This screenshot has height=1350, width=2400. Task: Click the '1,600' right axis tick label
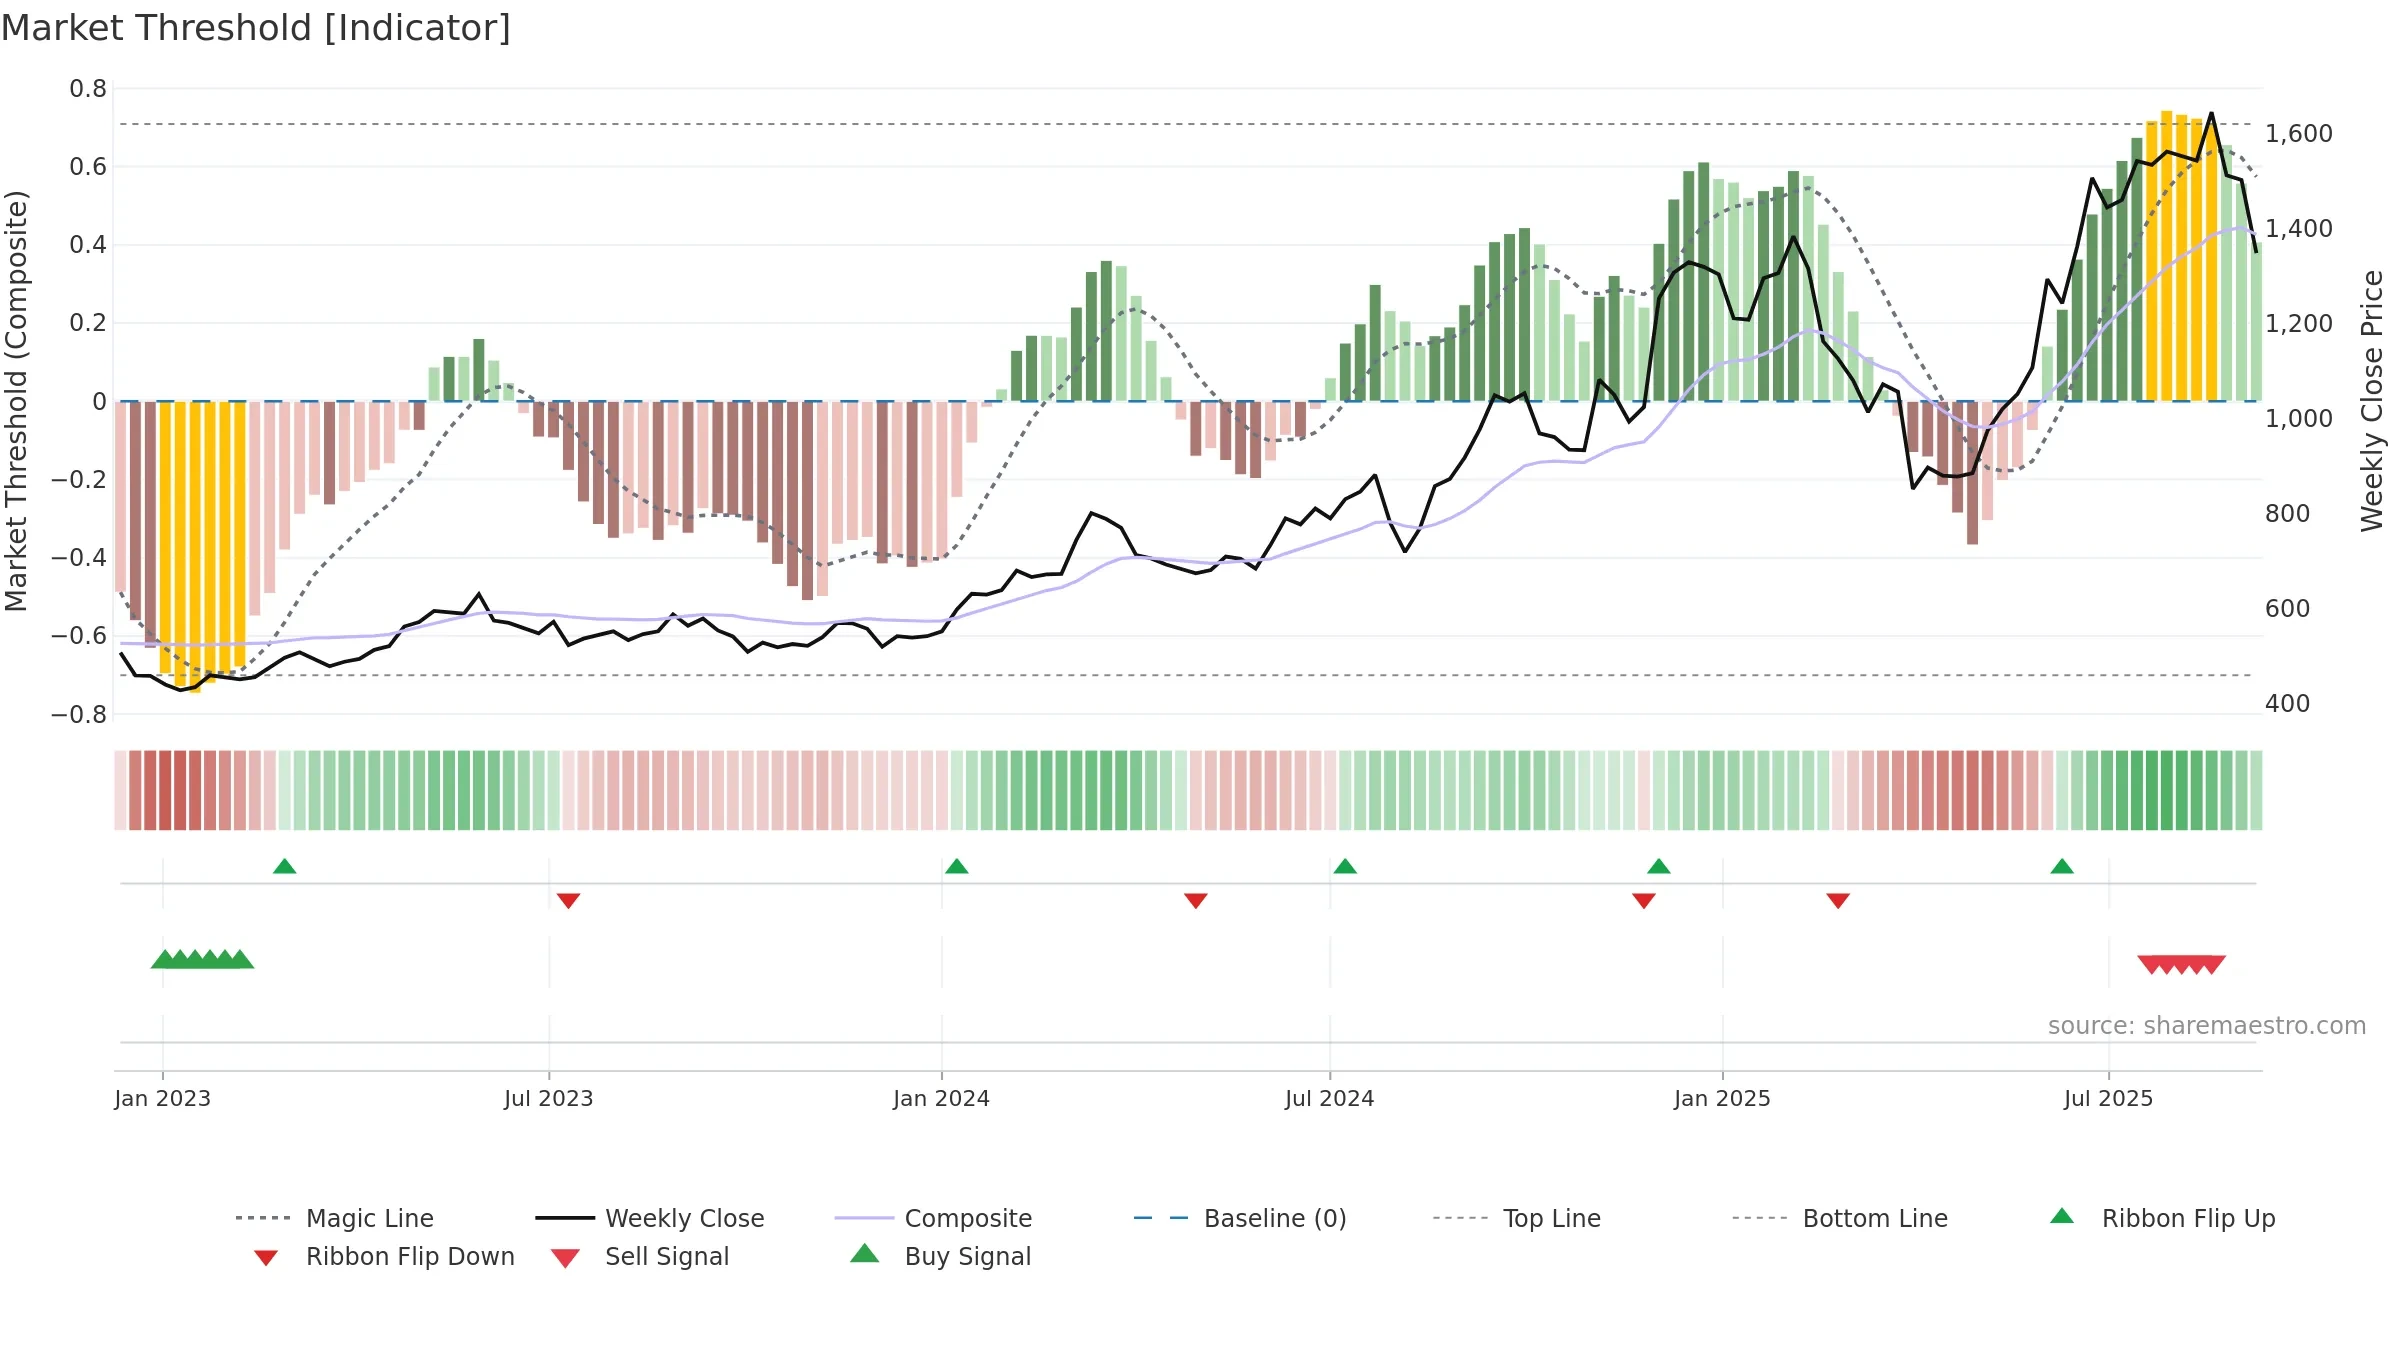coord(2299,133)
